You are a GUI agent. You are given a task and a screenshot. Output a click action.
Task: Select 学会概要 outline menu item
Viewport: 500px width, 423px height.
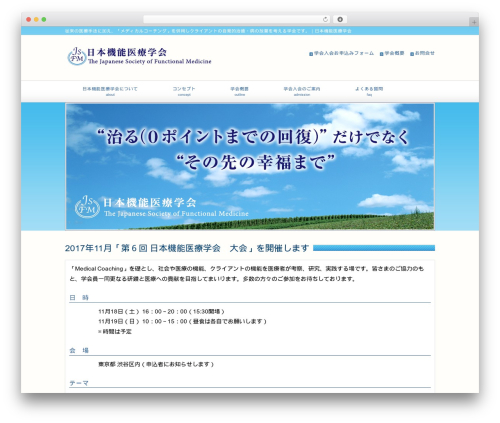click(x=239, y=91)
